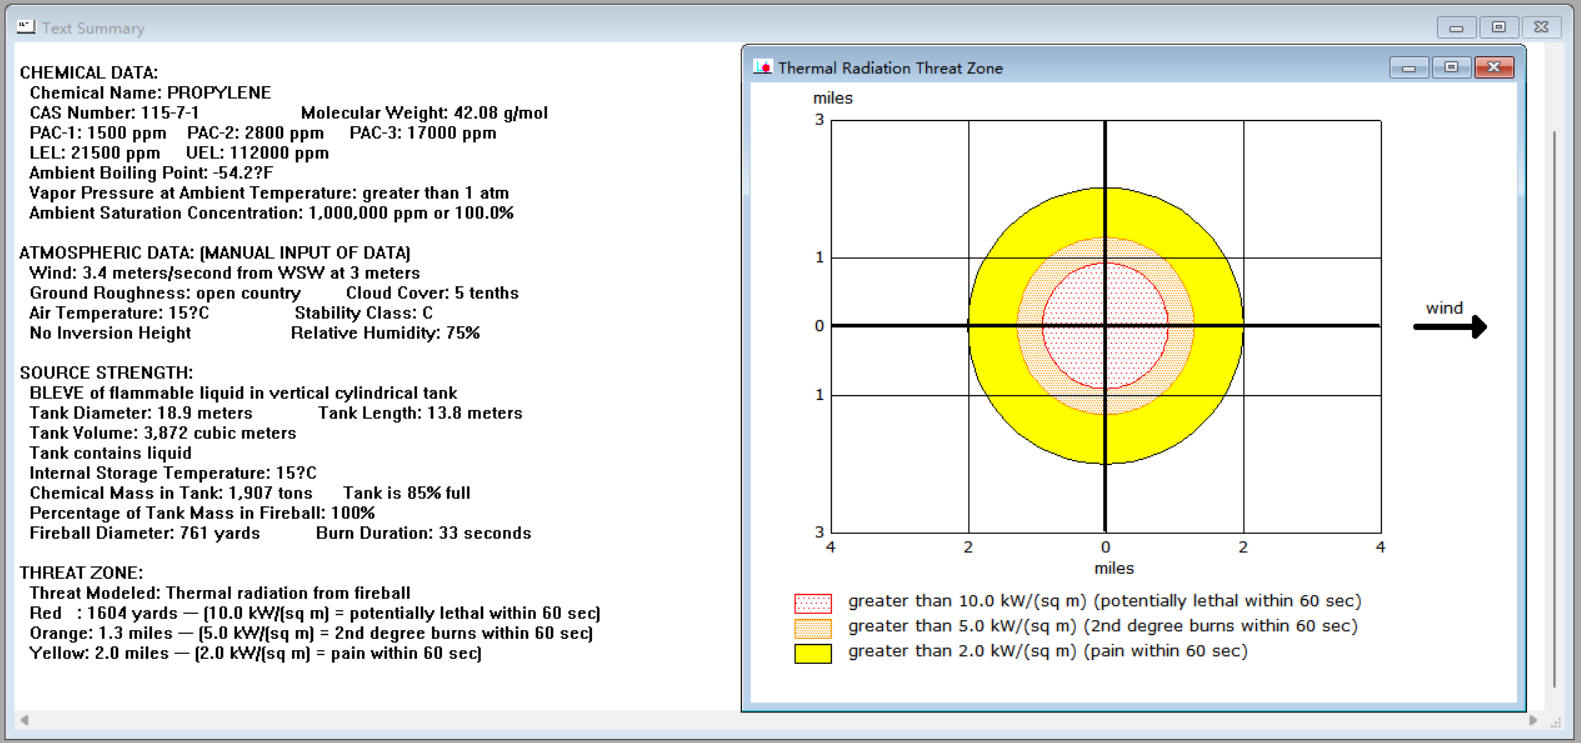Click 'Relative Humidity: 75%' text

click(385, 333)
